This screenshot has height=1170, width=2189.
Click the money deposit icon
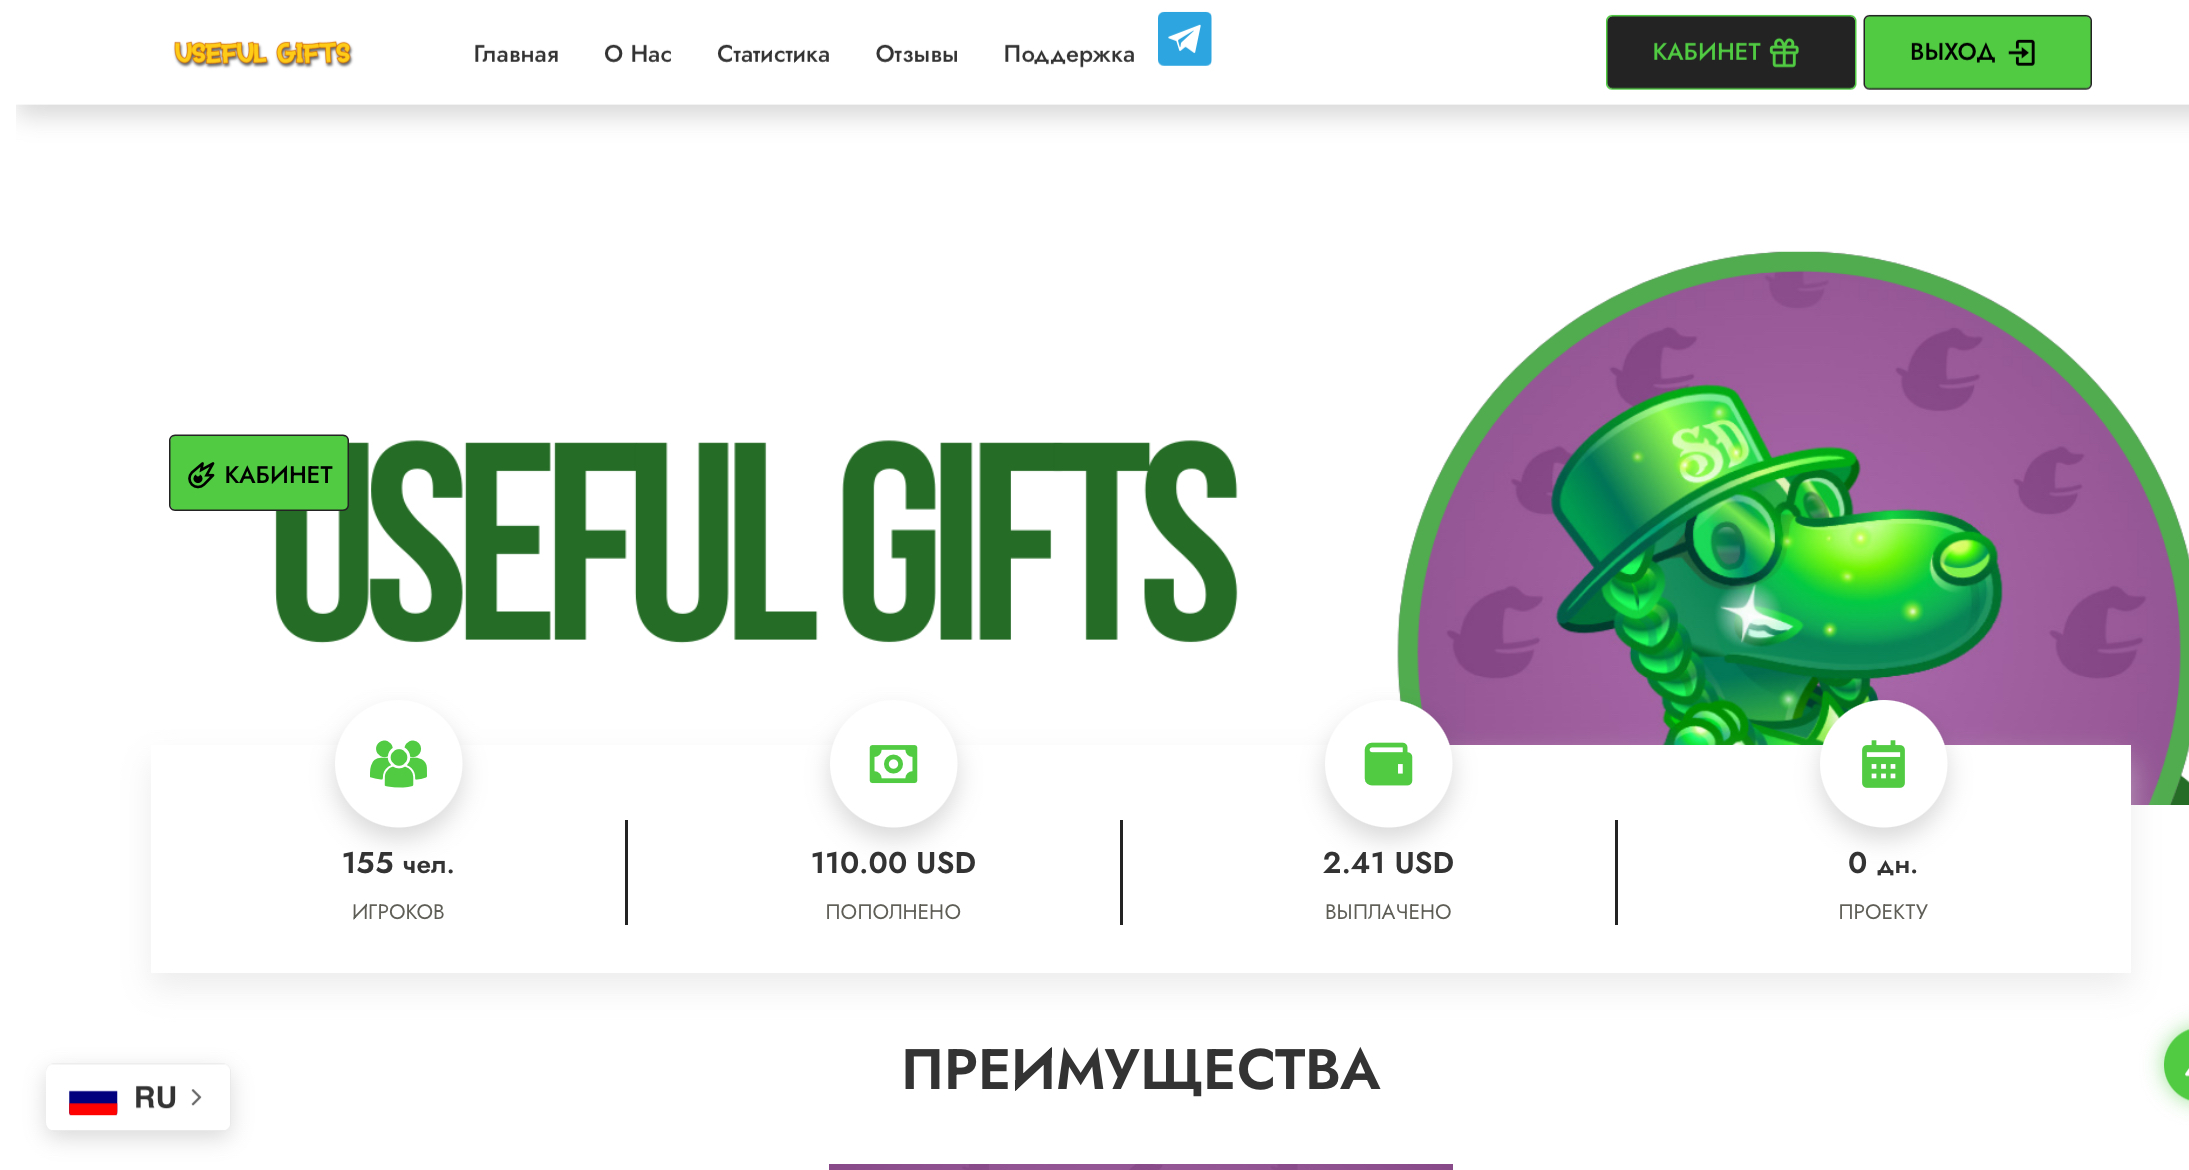click(x=893, y=764)
